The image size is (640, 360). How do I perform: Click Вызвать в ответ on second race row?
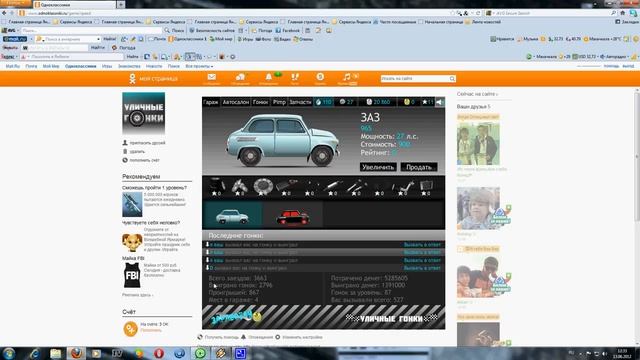click(x=422, y=252)
